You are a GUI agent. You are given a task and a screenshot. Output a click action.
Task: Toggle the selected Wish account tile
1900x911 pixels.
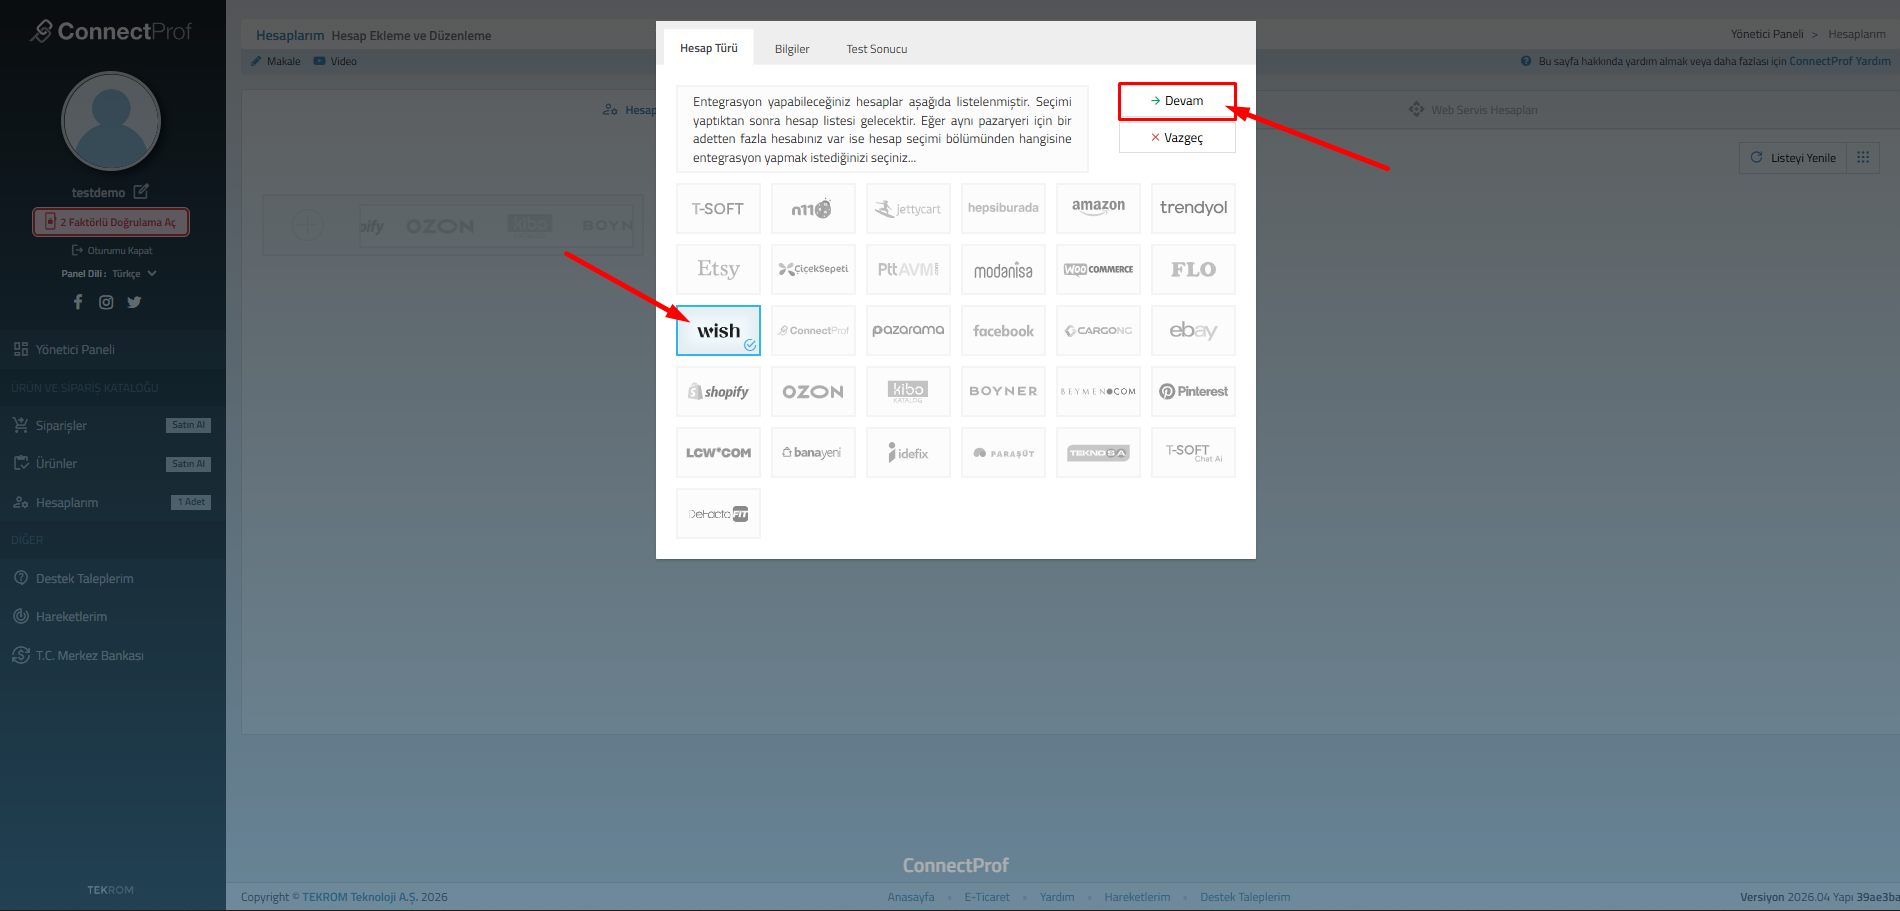point(718,331)
